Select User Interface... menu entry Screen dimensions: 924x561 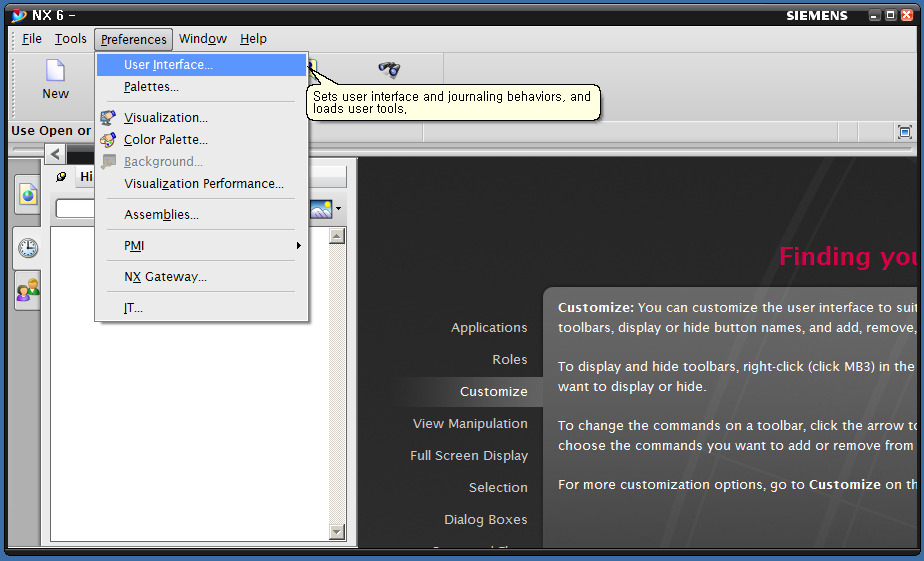coord(202,65)
